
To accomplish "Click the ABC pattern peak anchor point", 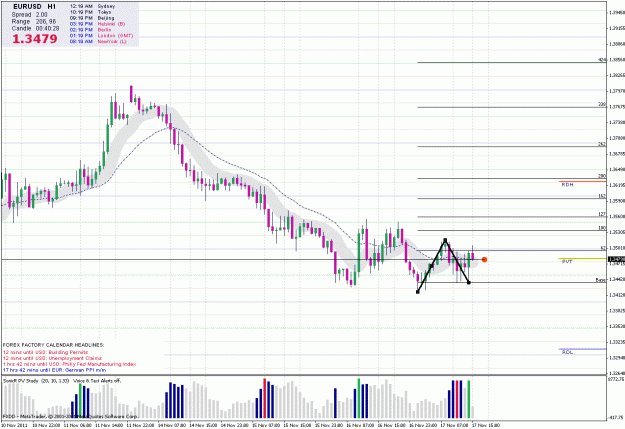I will 445,240.
